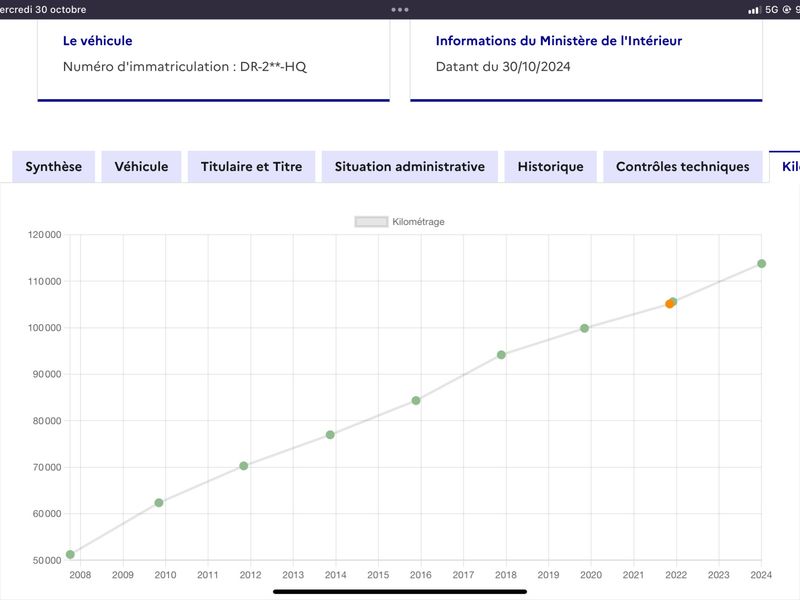Click the data point just before 2014
The image size is (800, 600).
point(330,435)
